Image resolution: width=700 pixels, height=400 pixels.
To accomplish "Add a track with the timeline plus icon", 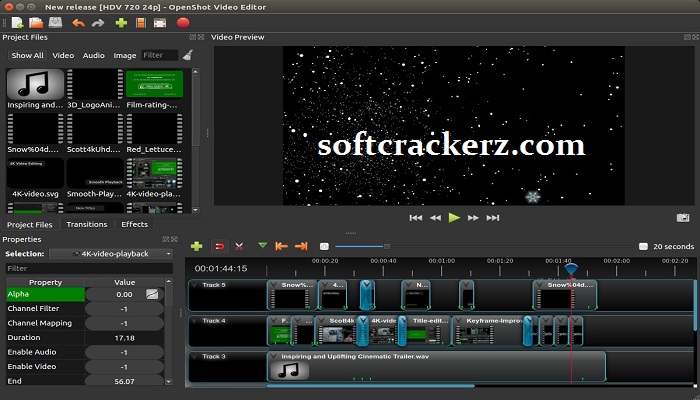I will pyautogui.click(x=196, y=246).
